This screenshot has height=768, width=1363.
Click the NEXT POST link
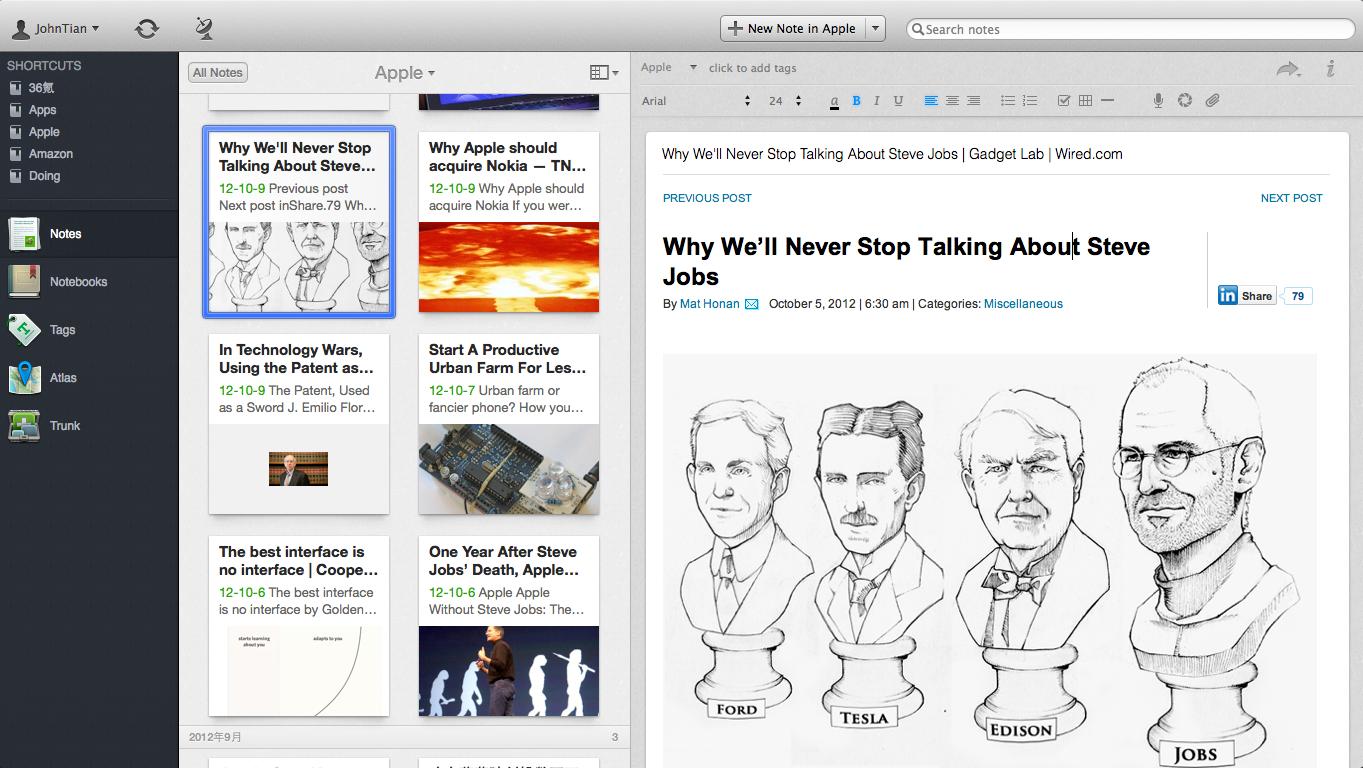tap(1291, 198)
